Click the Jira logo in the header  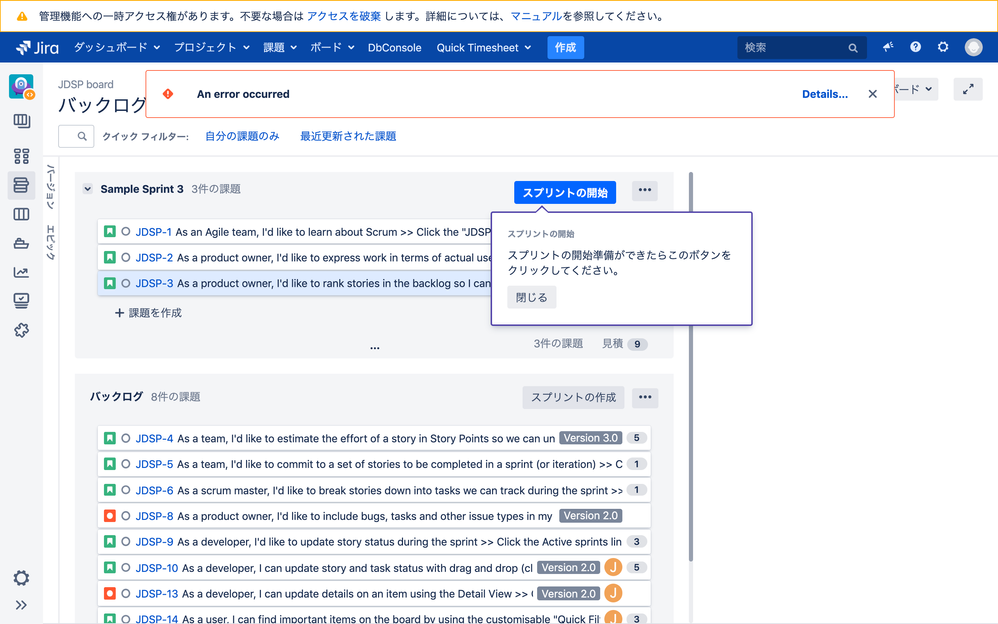(x=37, y=48)
